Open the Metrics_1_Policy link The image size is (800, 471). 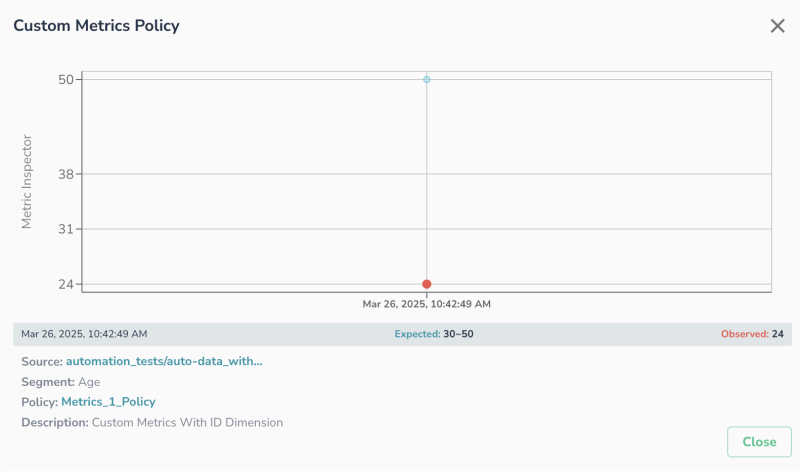(x=108, y=402)
